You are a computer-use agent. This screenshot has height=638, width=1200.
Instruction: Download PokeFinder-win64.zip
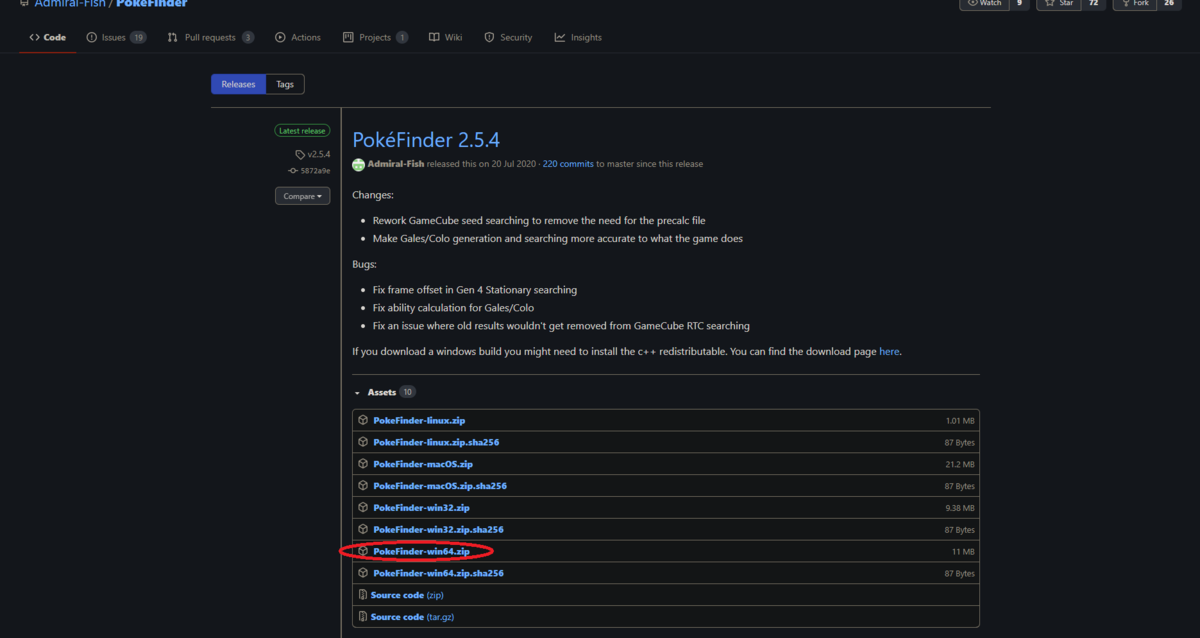[421, 551]
